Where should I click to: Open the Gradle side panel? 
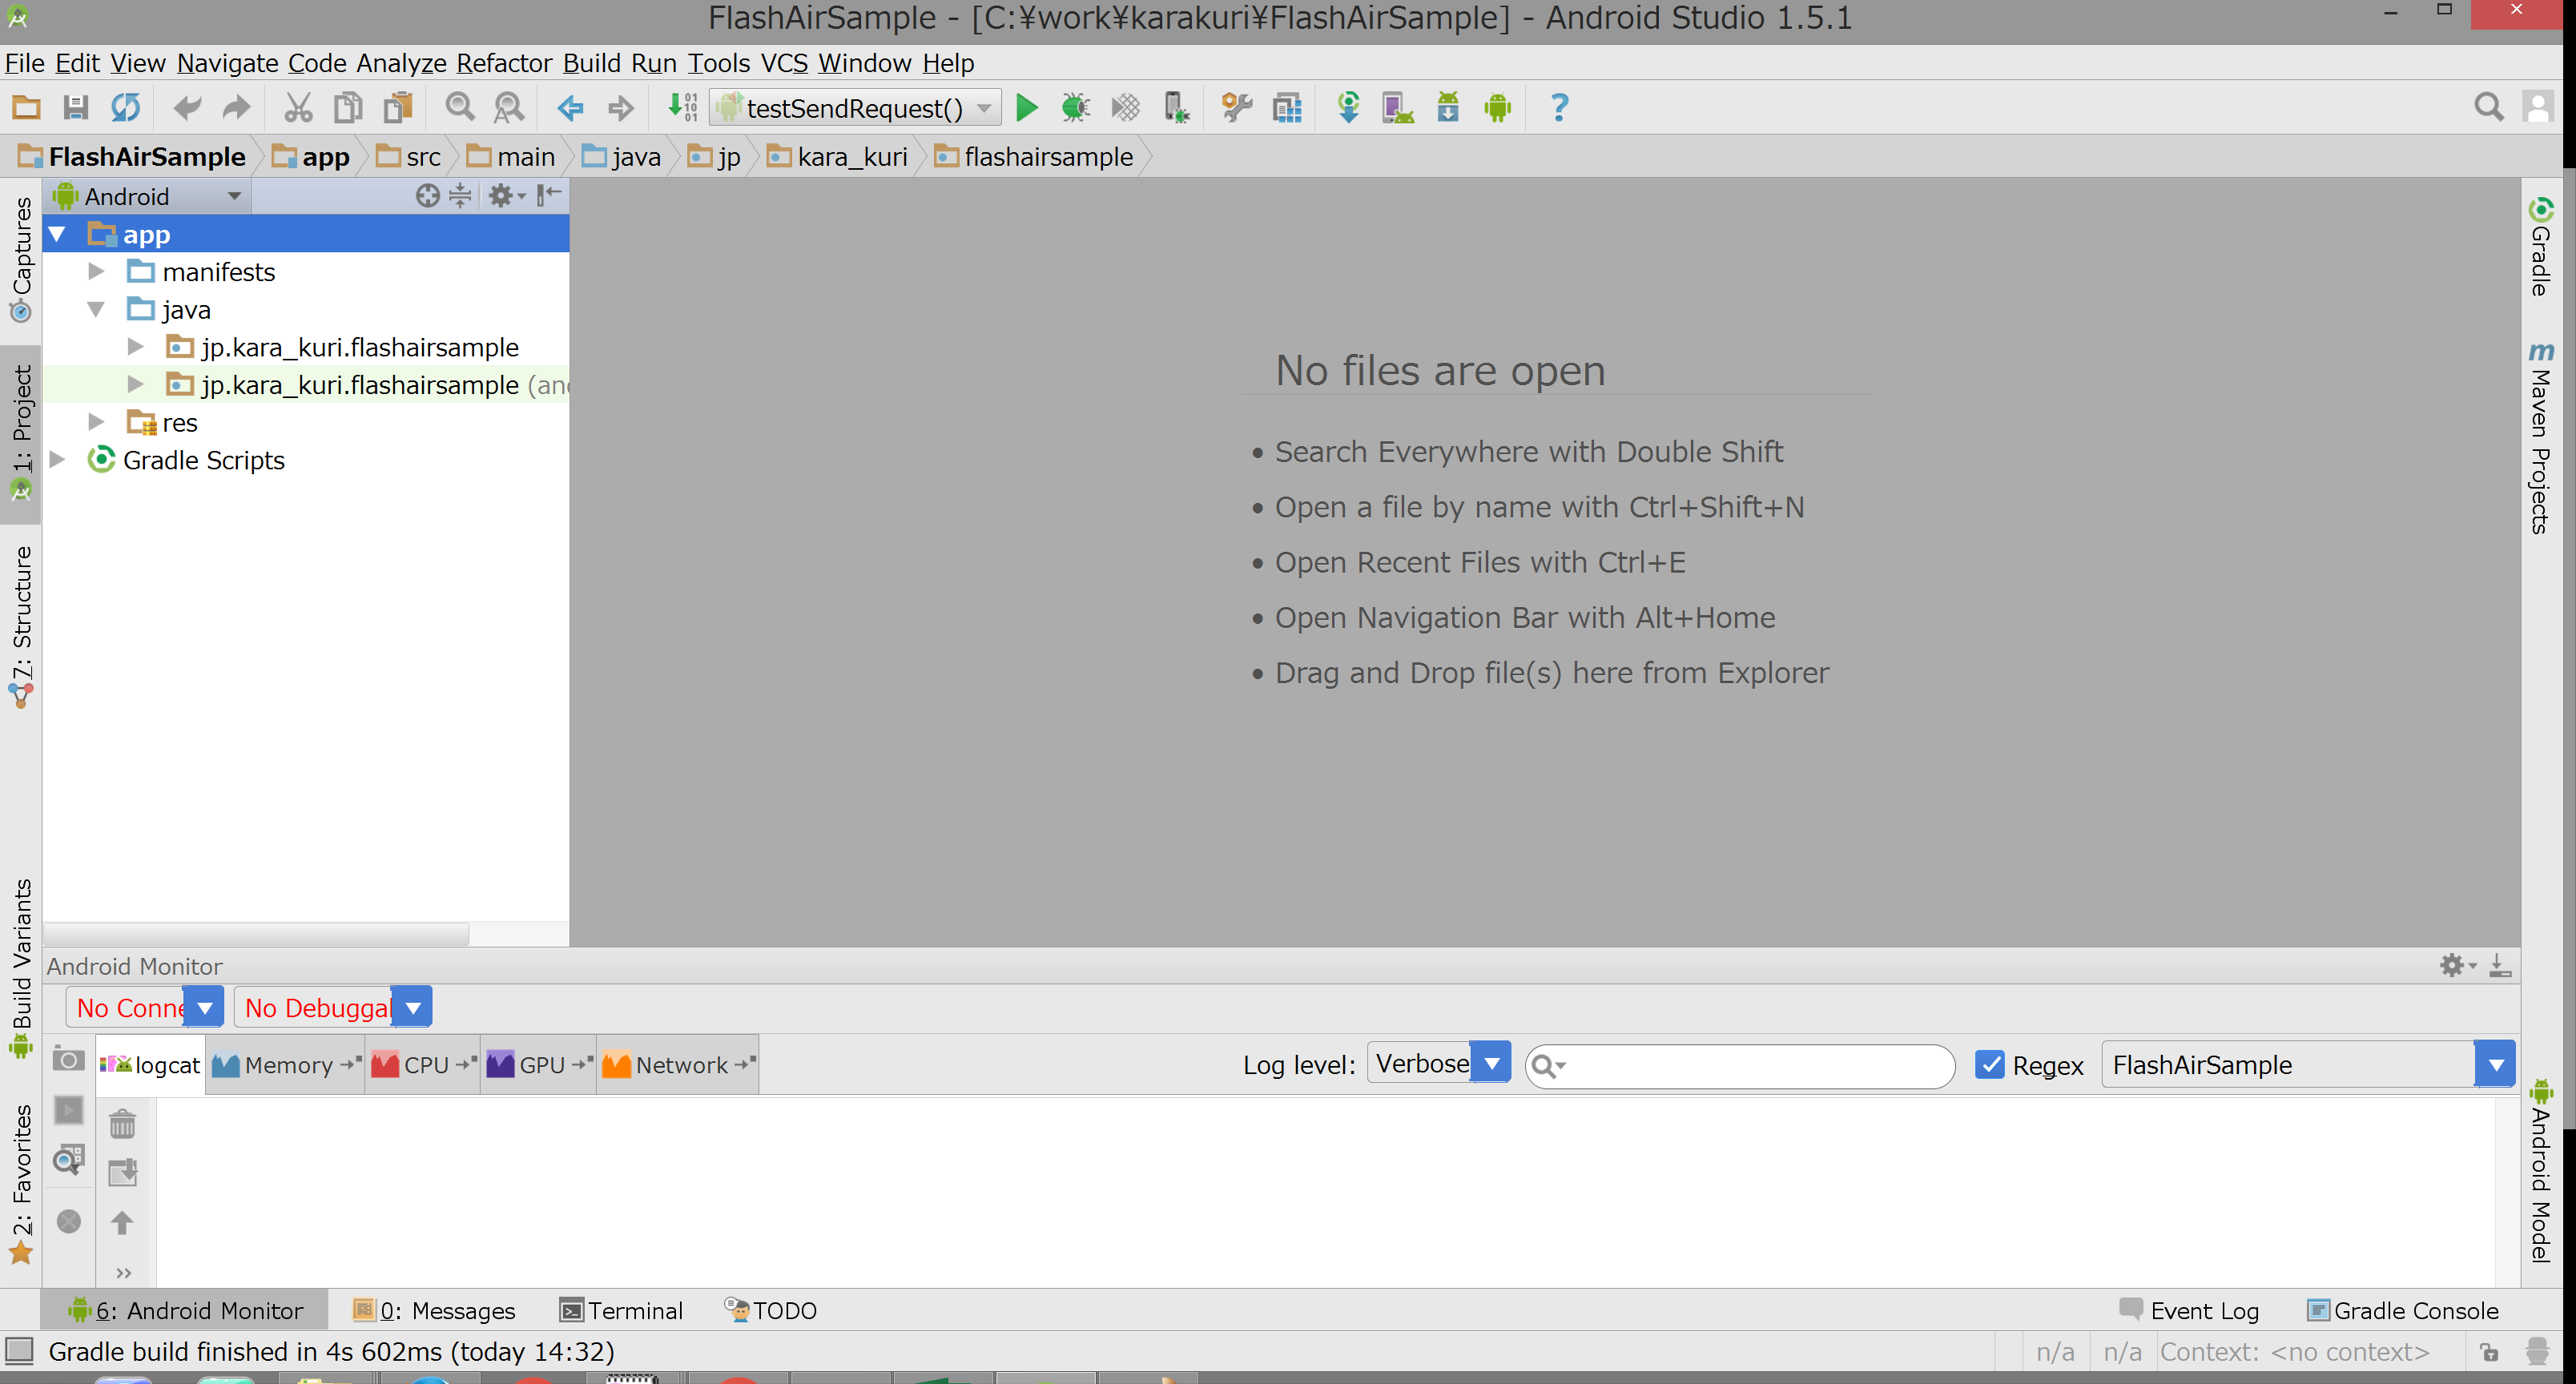click(2541, 247)
